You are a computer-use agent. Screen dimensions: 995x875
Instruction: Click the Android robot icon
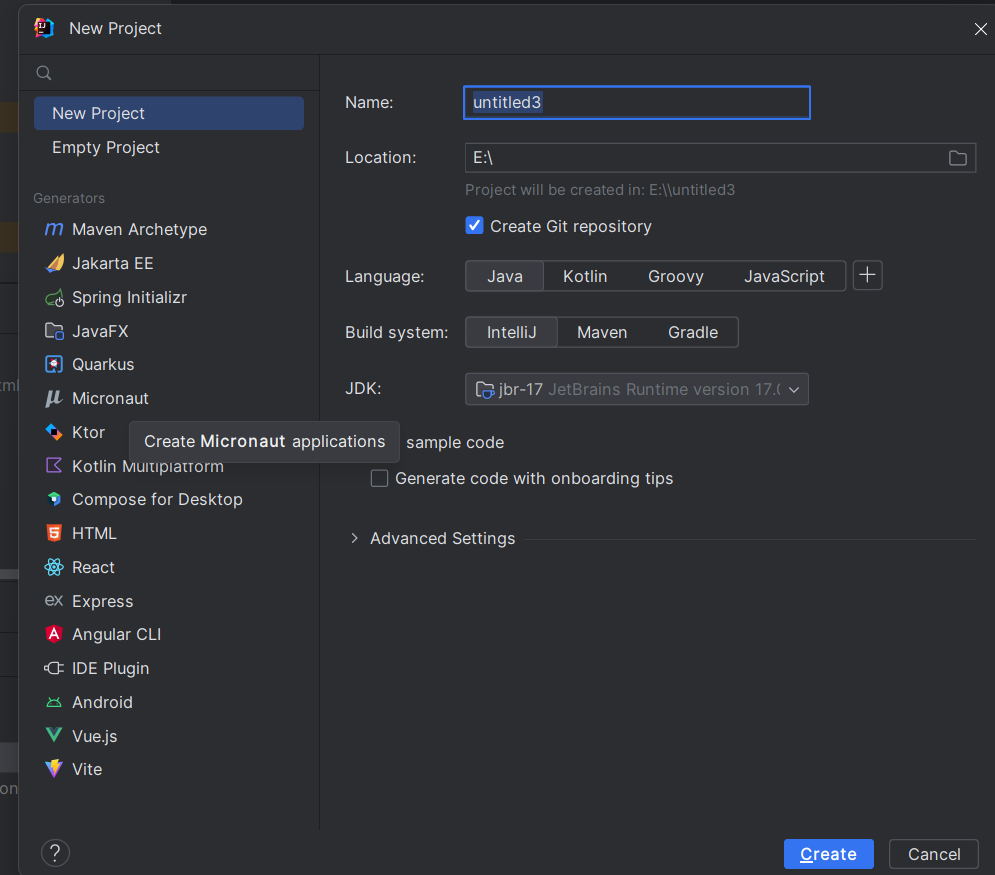coord(54,702)
